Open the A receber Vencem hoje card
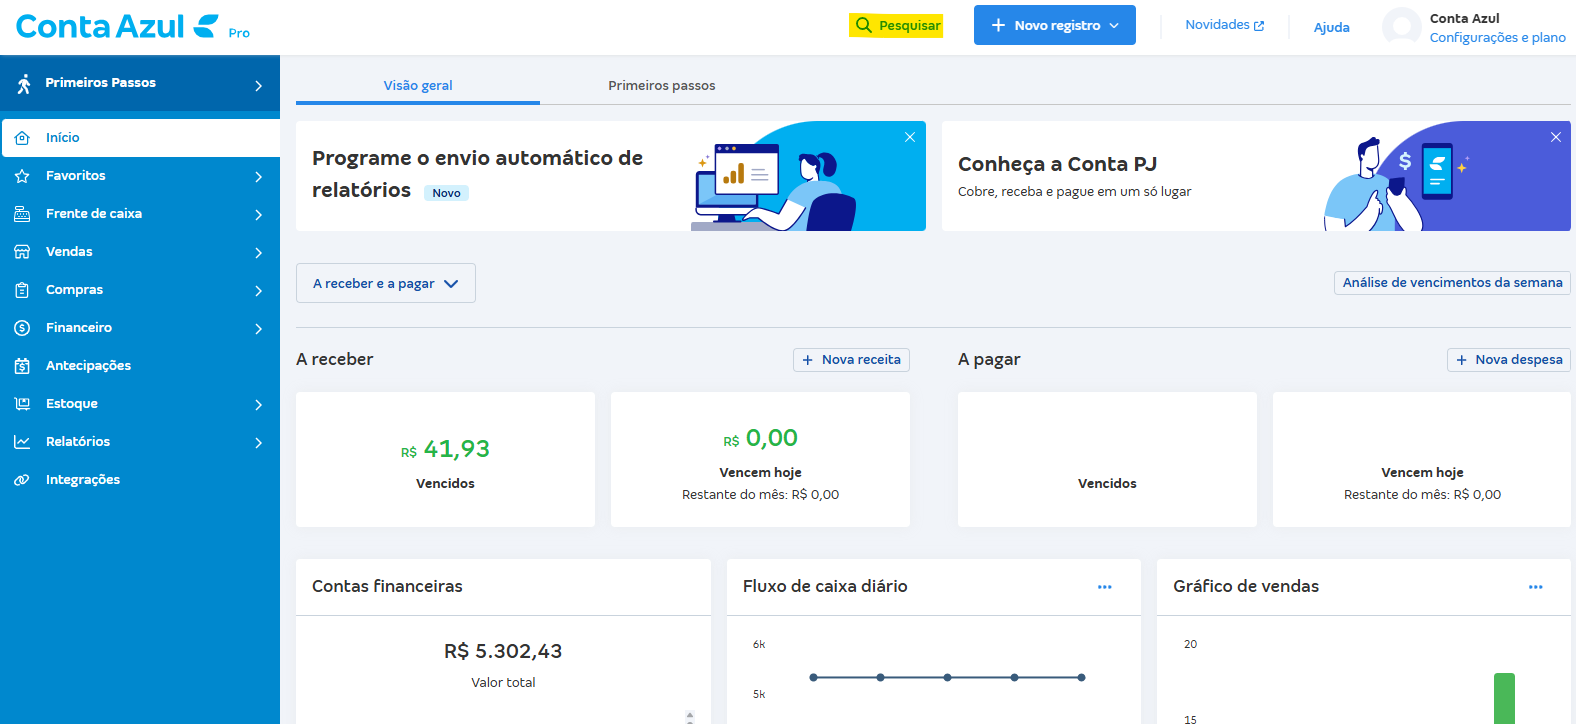This screenshot has height=724, width=1576. [760, 460]
